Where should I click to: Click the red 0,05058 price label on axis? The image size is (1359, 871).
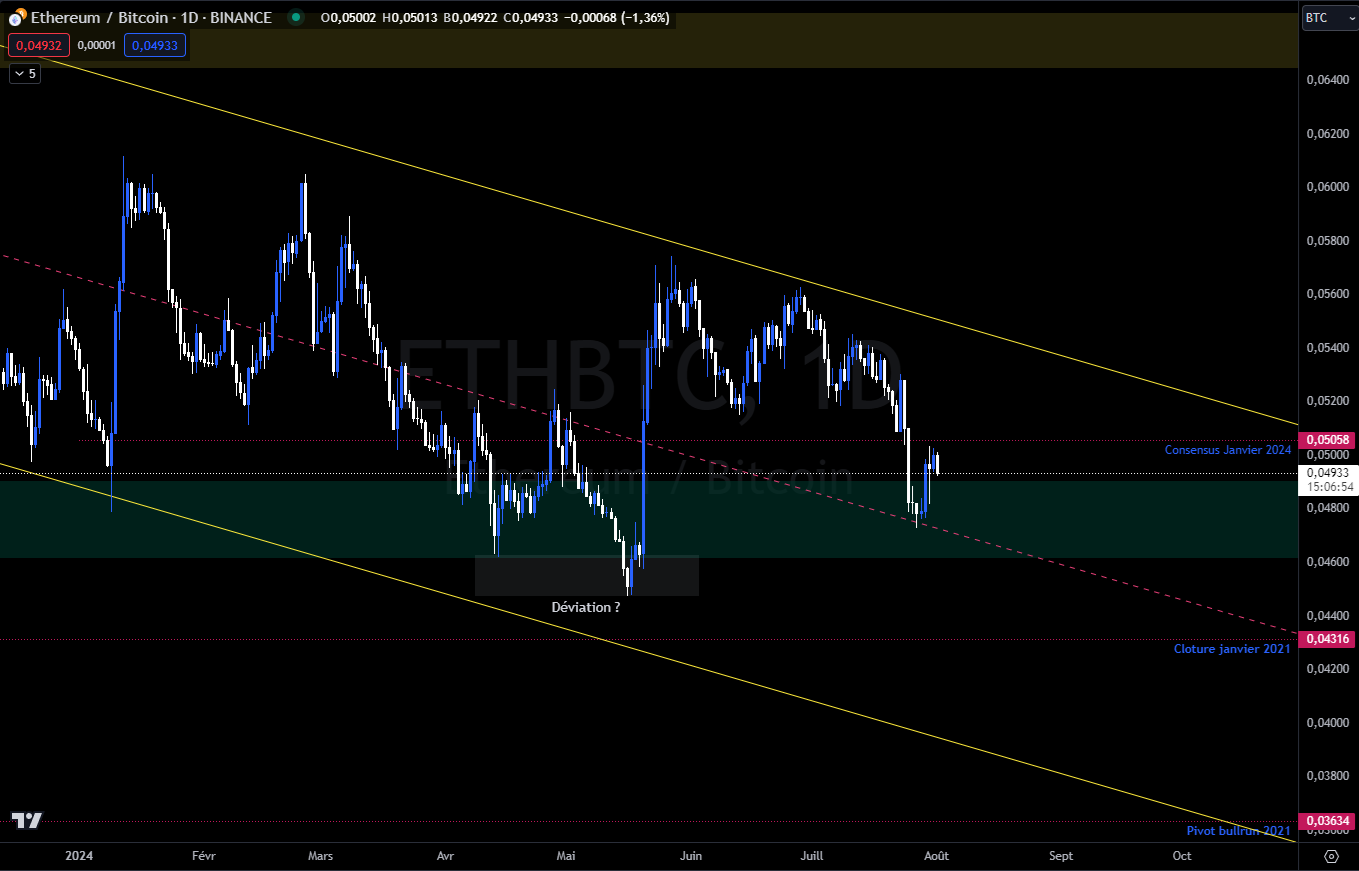pos(1328,439)
